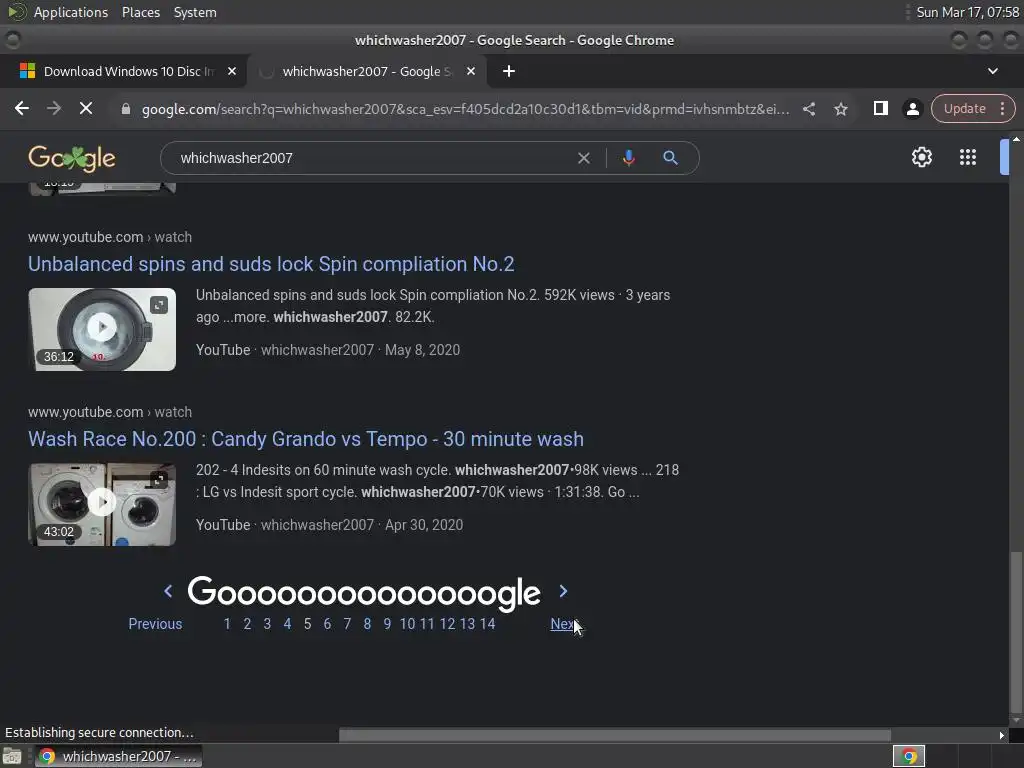Viewport: 1024px width, 768px height.
Task: Jump to results page 10
Action: pos(407,624)
